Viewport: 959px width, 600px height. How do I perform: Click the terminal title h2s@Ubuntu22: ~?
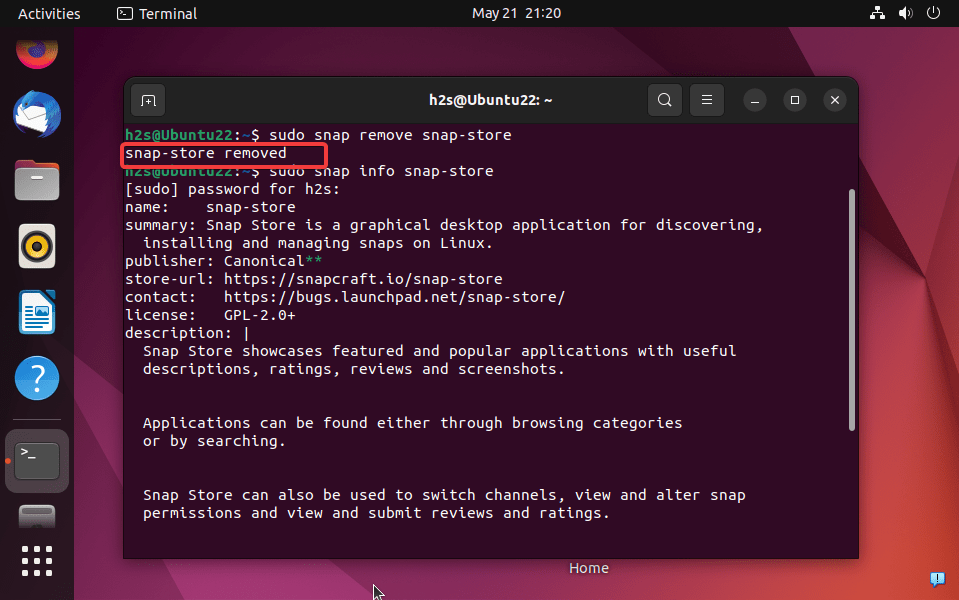coord(491,100)
